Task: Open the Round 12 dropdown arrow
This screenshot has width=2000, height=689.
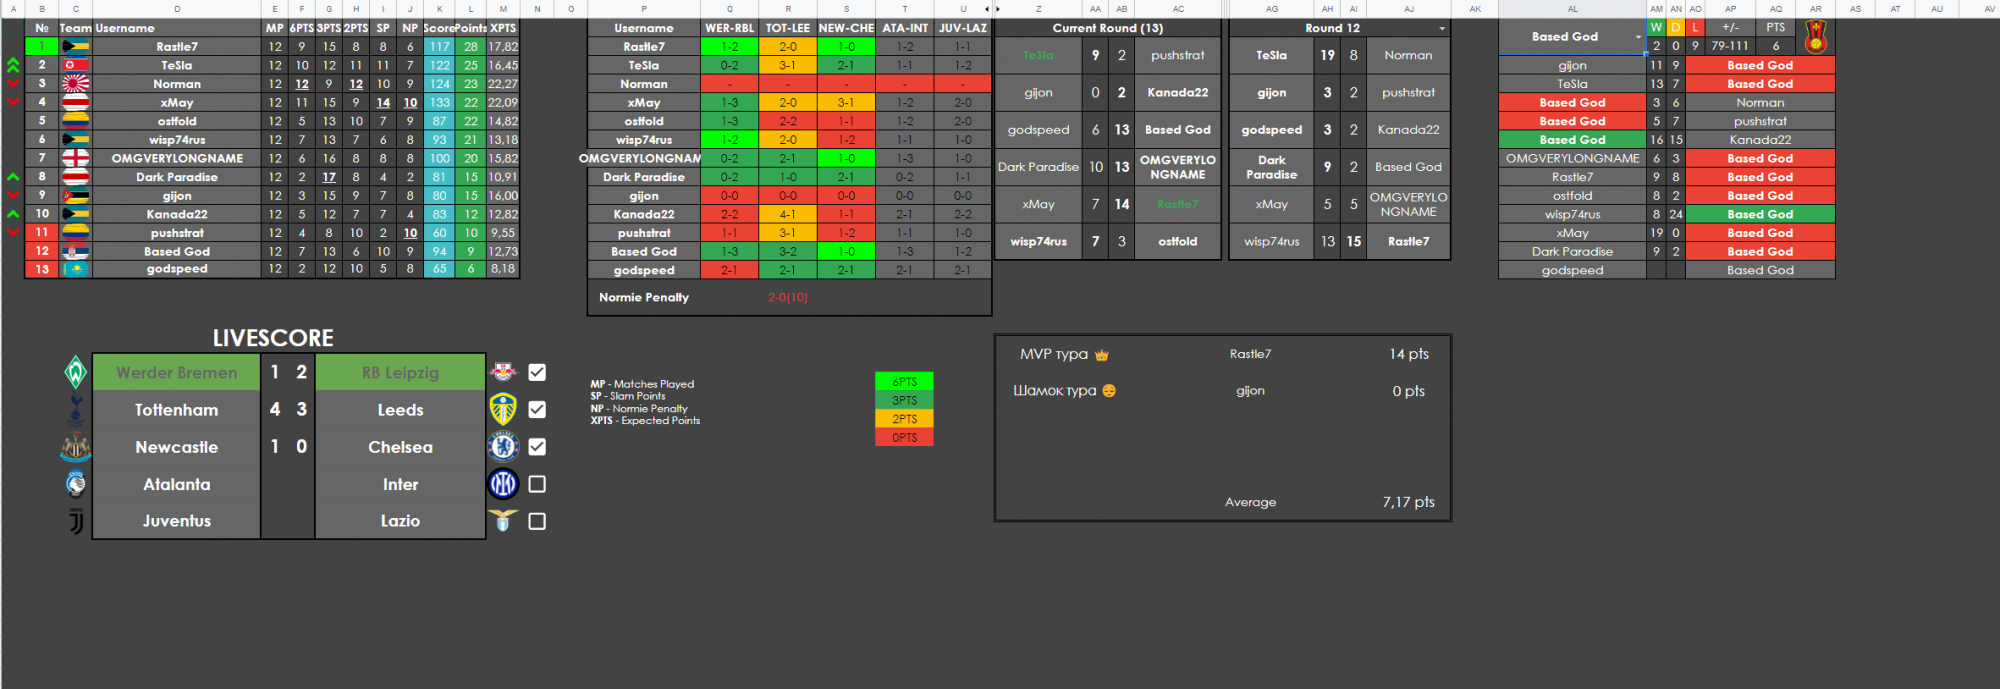Action: pos(1441,29)
